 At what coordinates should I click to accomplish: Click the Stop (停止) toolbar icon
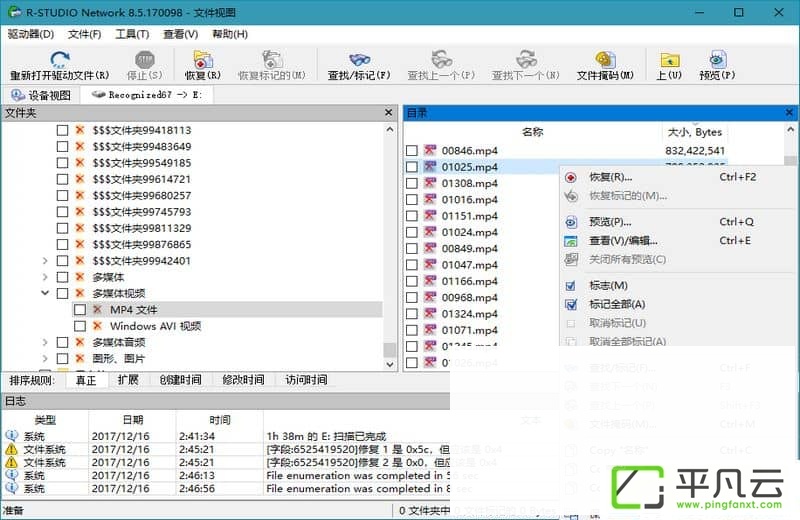(144, 59)
